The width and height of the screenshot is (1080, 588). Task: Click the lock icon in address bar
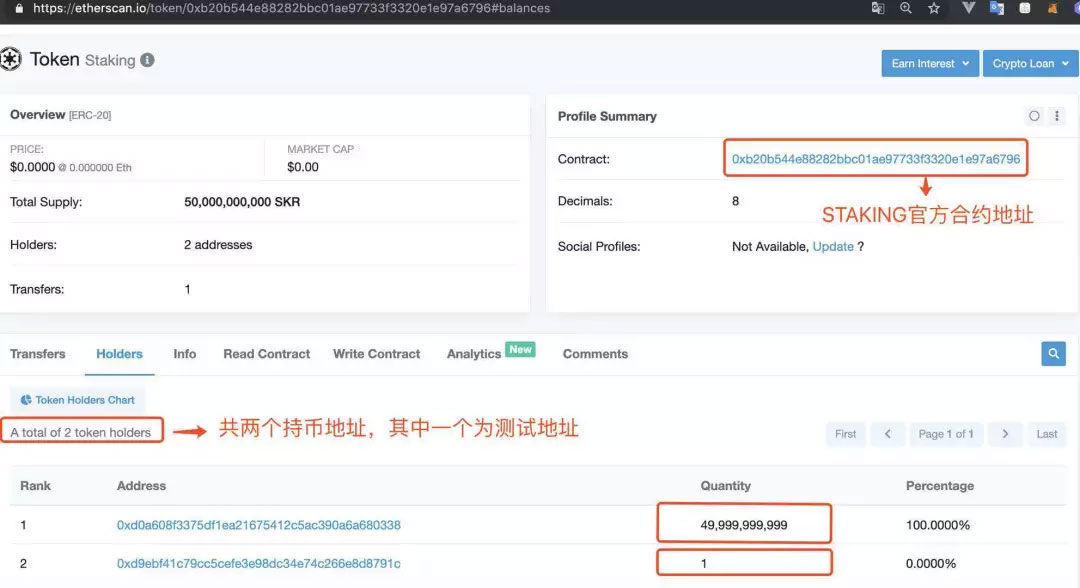pos(19,8)
